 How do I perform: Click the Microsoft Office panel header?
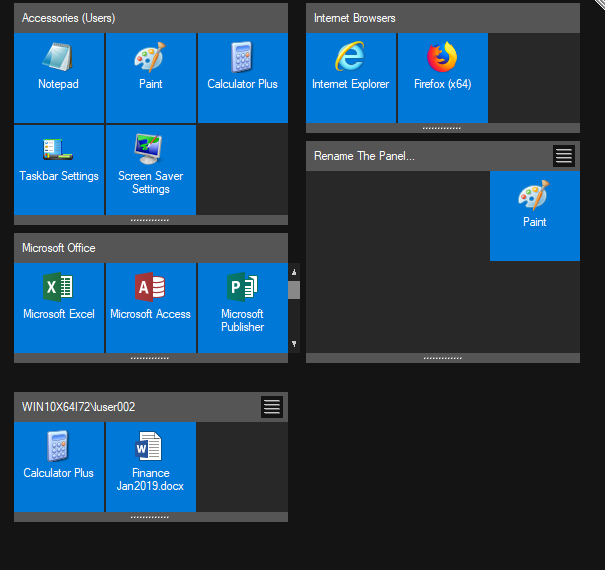point(150,248)
